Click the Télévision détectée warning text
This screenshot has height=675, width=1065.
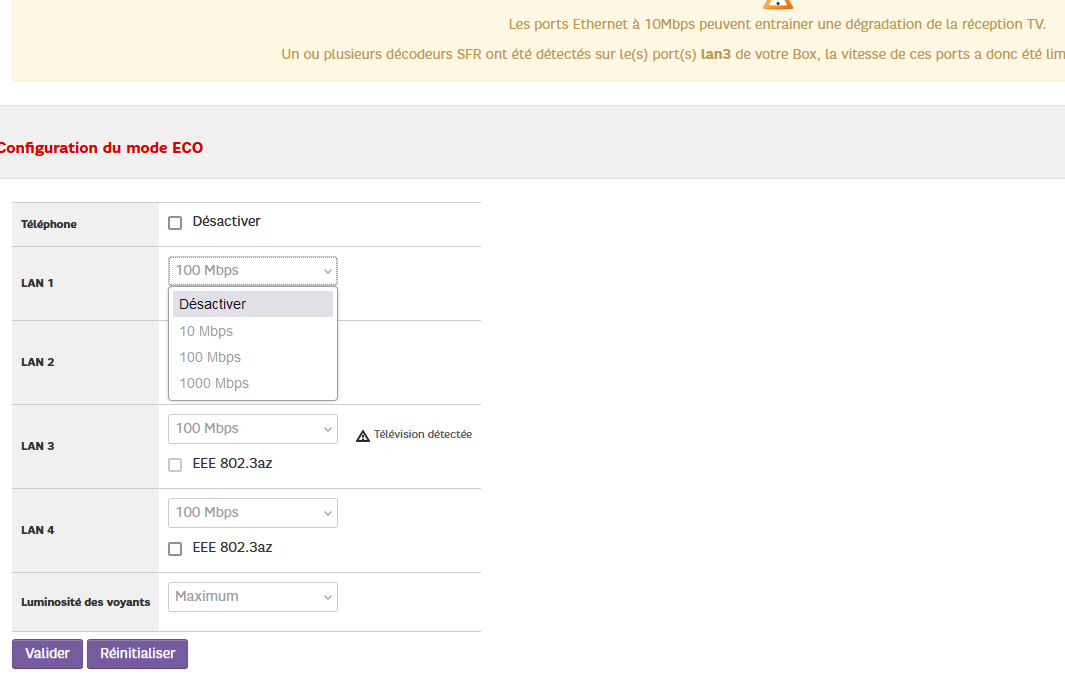coord(422,435)
